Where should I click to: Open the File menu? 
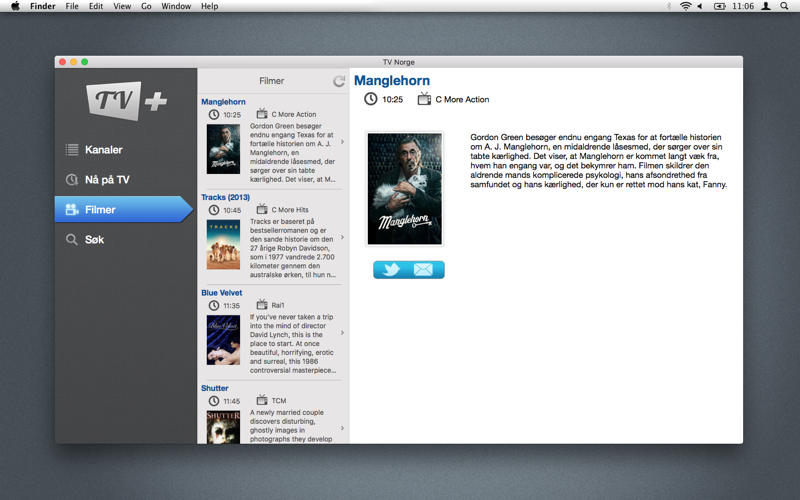tap(72, 6)
